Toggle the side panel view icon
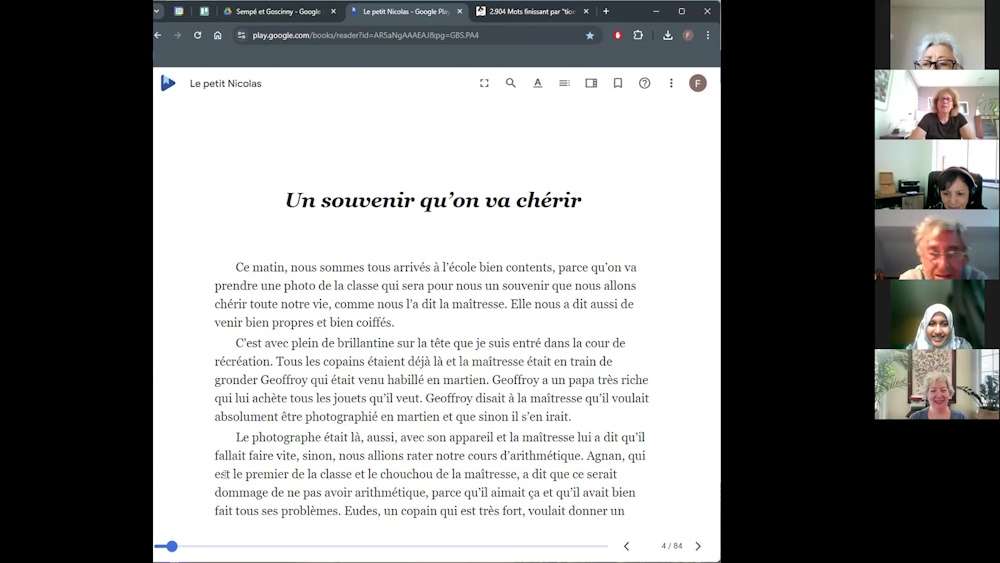 [x=591, y=83]
